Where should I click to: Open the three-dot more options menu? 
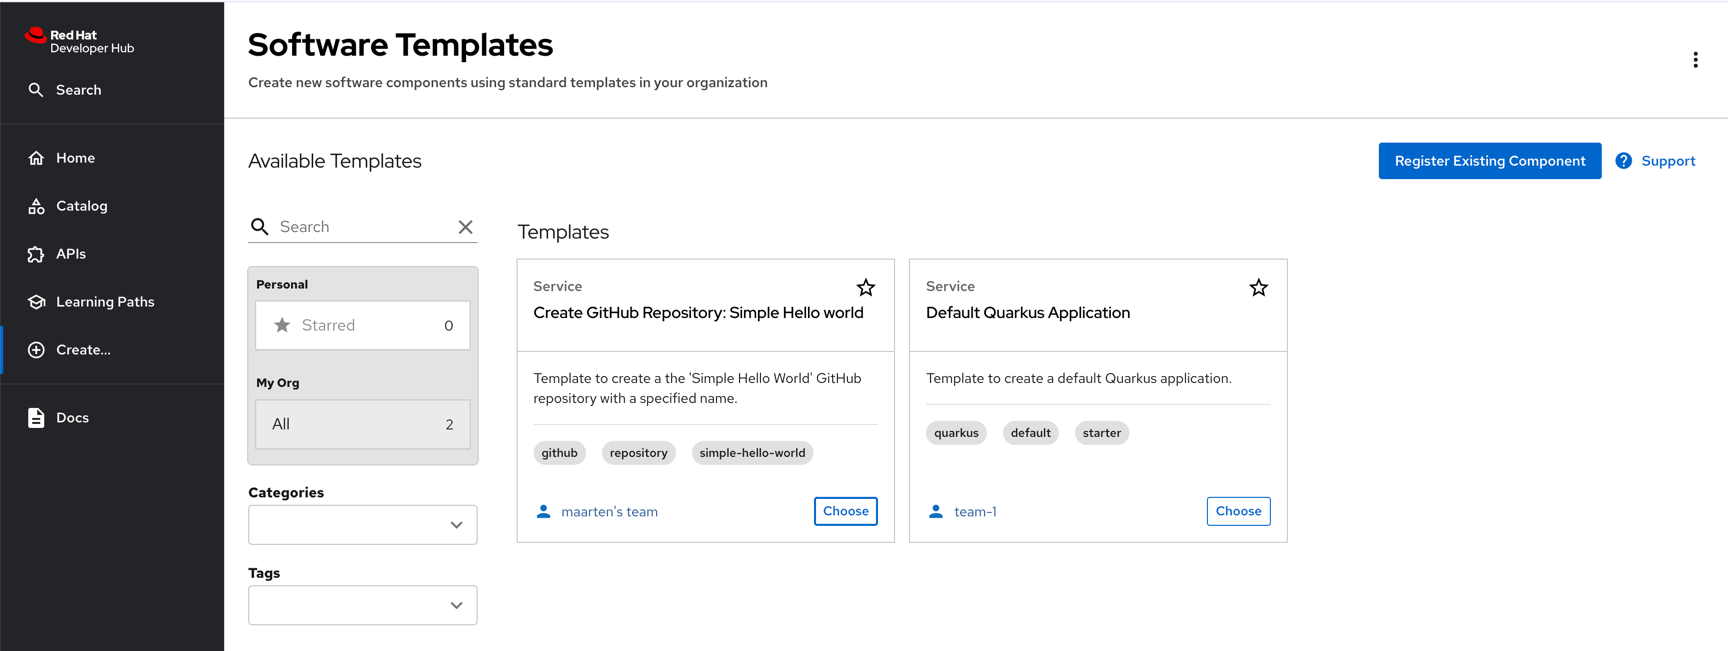(x=1695, y=60)
